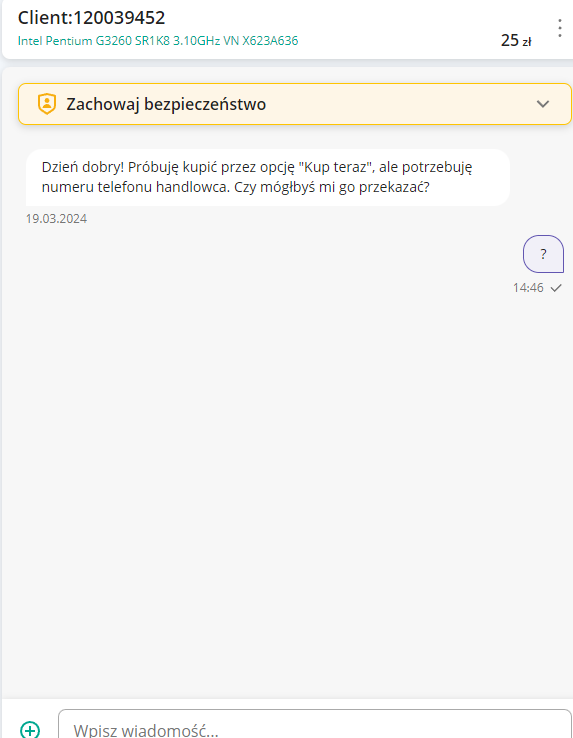Click the 25 zł price label
Image resolution: width=573 pixels, height=738 pixels.
click(516, 40)
